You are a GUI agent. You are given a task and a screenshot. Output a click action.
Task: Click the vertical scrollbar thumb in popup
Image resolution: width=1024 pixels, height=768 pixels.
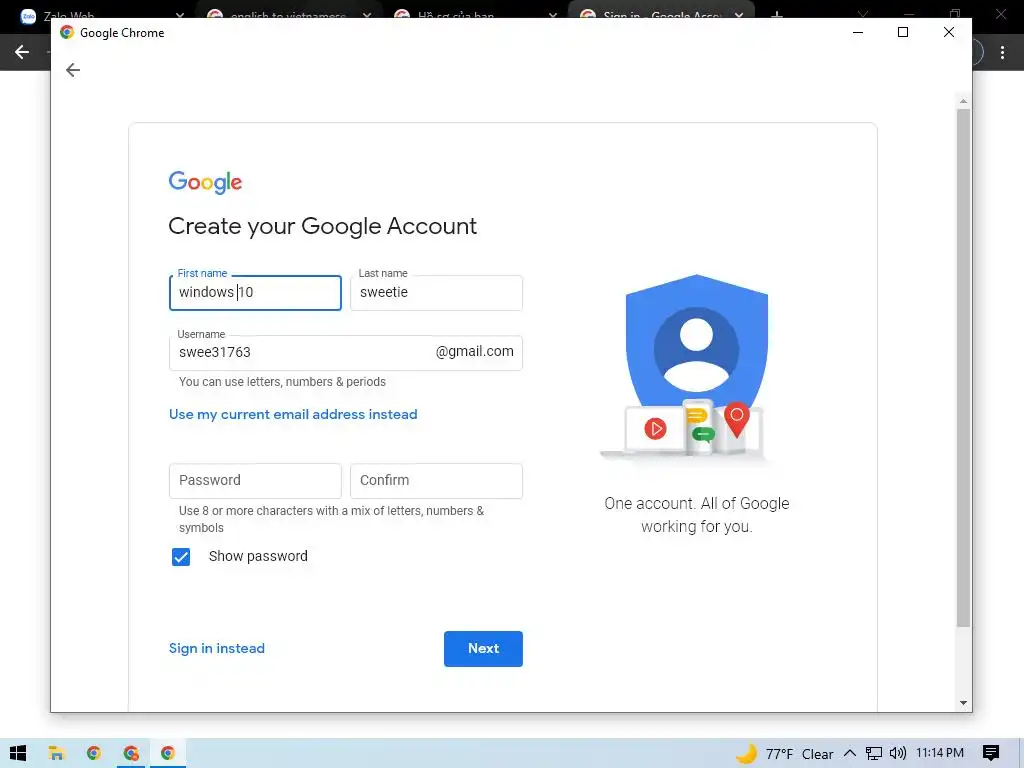click(963, 368)
